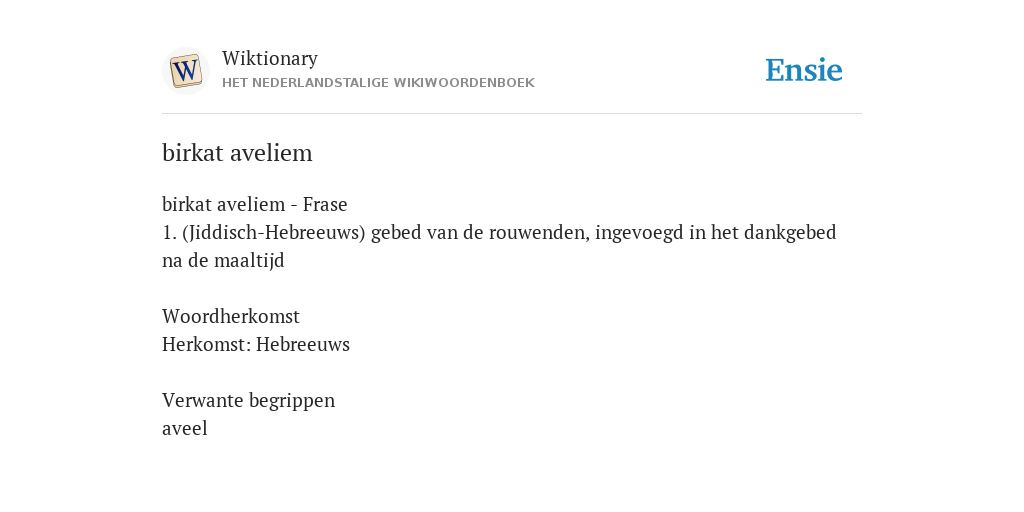Click the word WIKIWOORDENBOEK in the subtitle

(464, 83)
